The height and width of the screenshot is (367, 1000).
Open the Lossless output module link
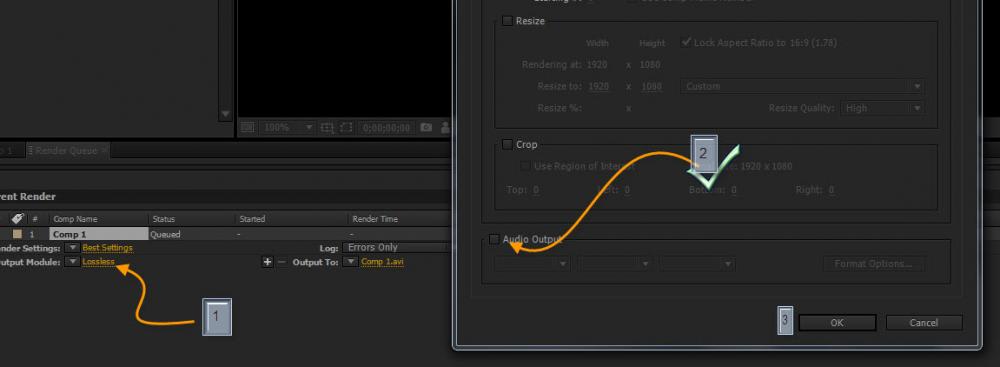click(98, 262)
